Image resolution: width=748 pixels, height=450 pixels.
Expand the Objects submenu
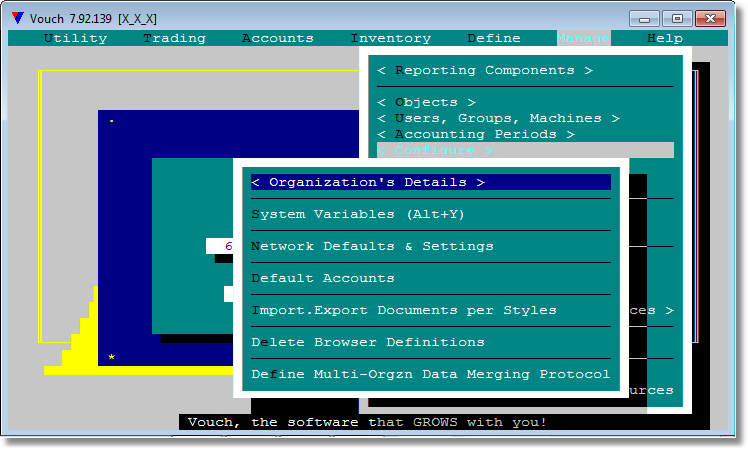(x=426, y=103)
